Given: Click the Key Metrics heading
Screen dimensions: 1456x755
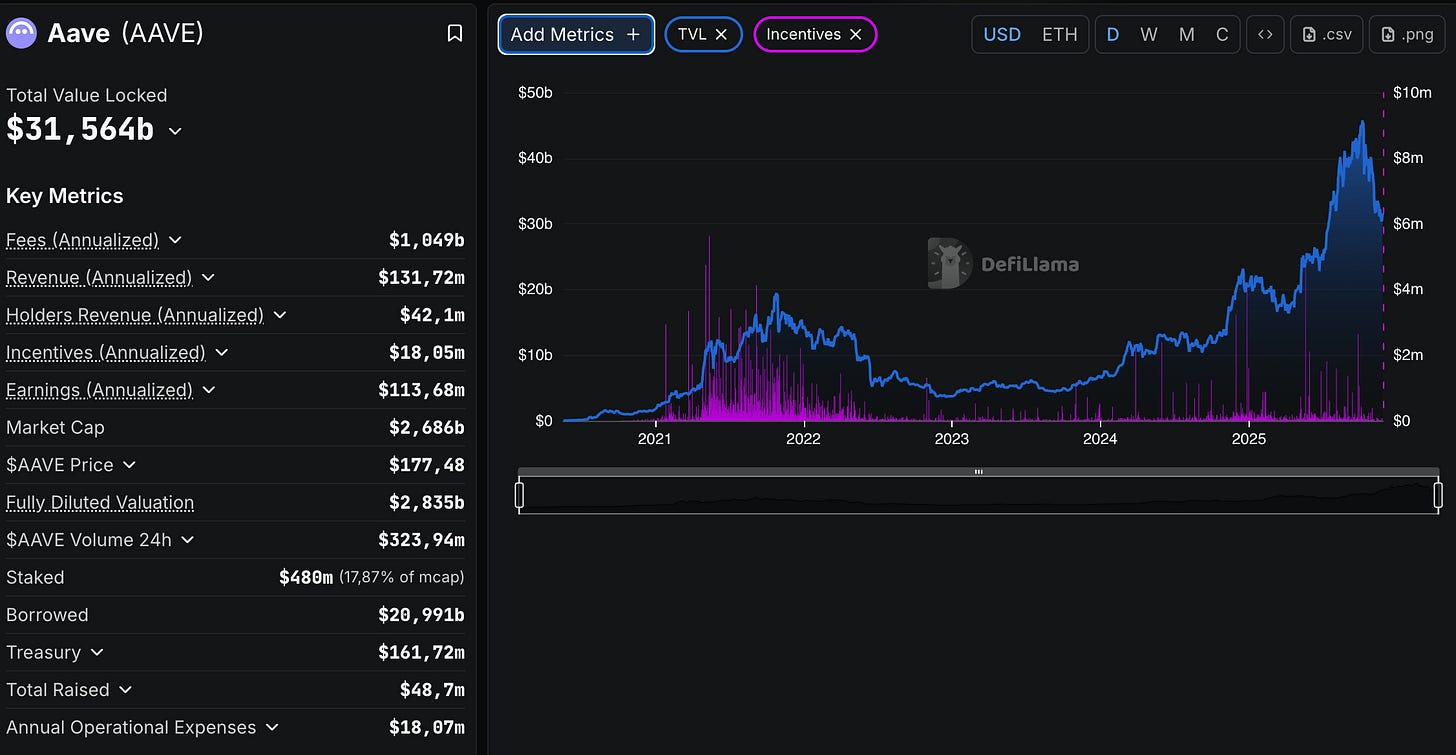Looking at the screenshot, I should tap(65, 196).
